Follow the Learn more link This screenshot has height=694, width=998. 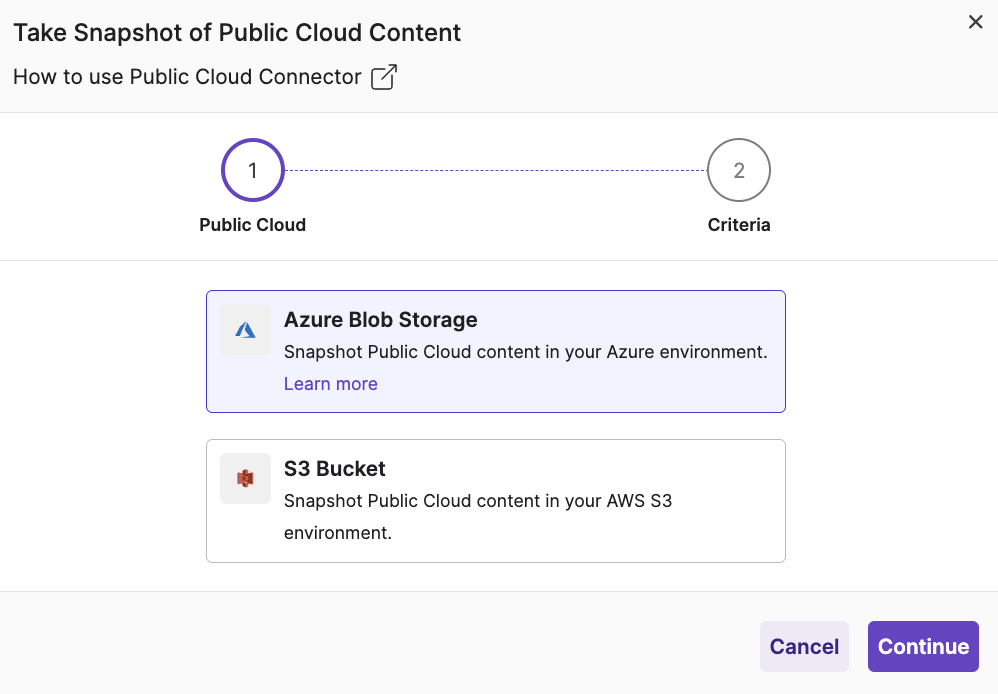330,384
